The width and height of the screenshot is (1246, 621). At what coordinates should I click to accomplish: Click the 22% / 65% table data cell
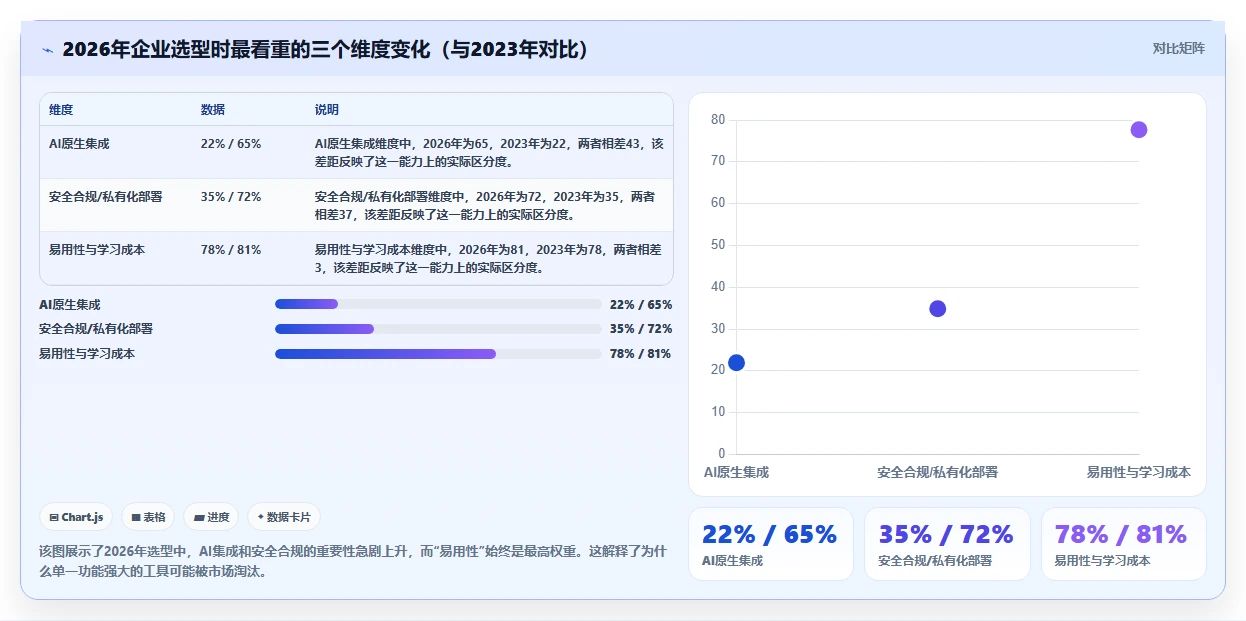point(231,143)
